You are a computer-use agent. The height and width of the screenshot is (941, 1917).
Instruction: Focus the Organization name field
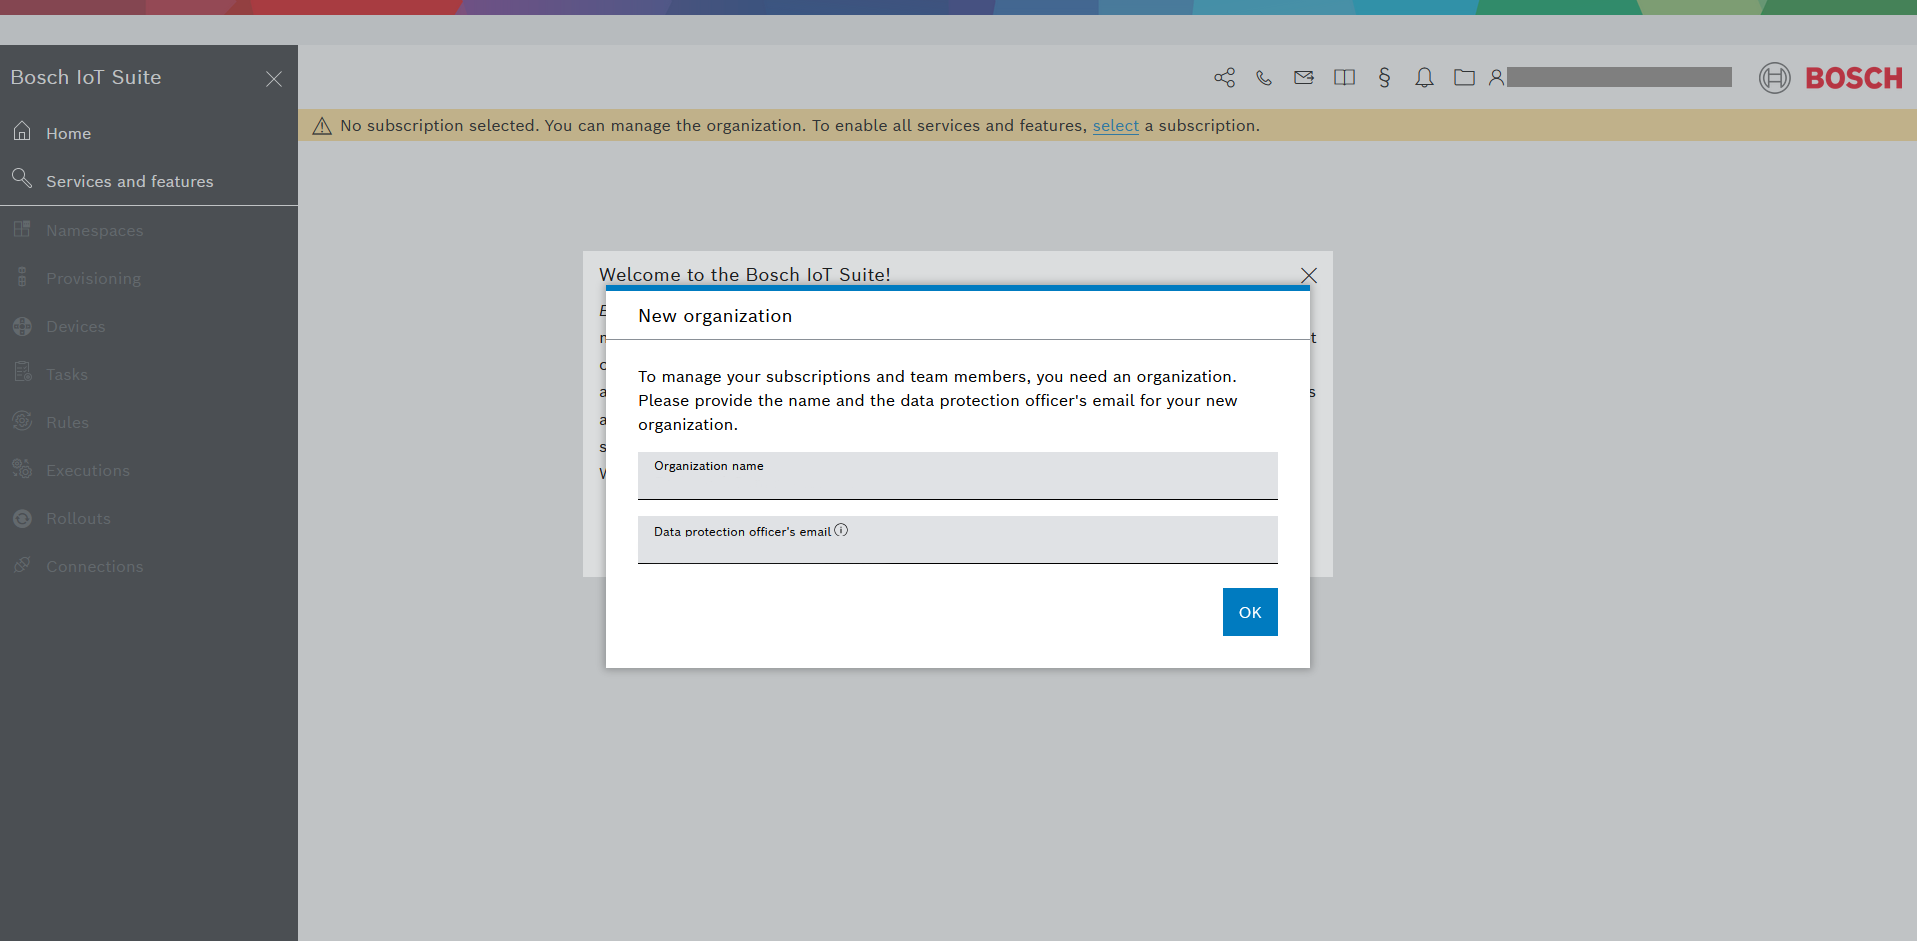point(958,476)
